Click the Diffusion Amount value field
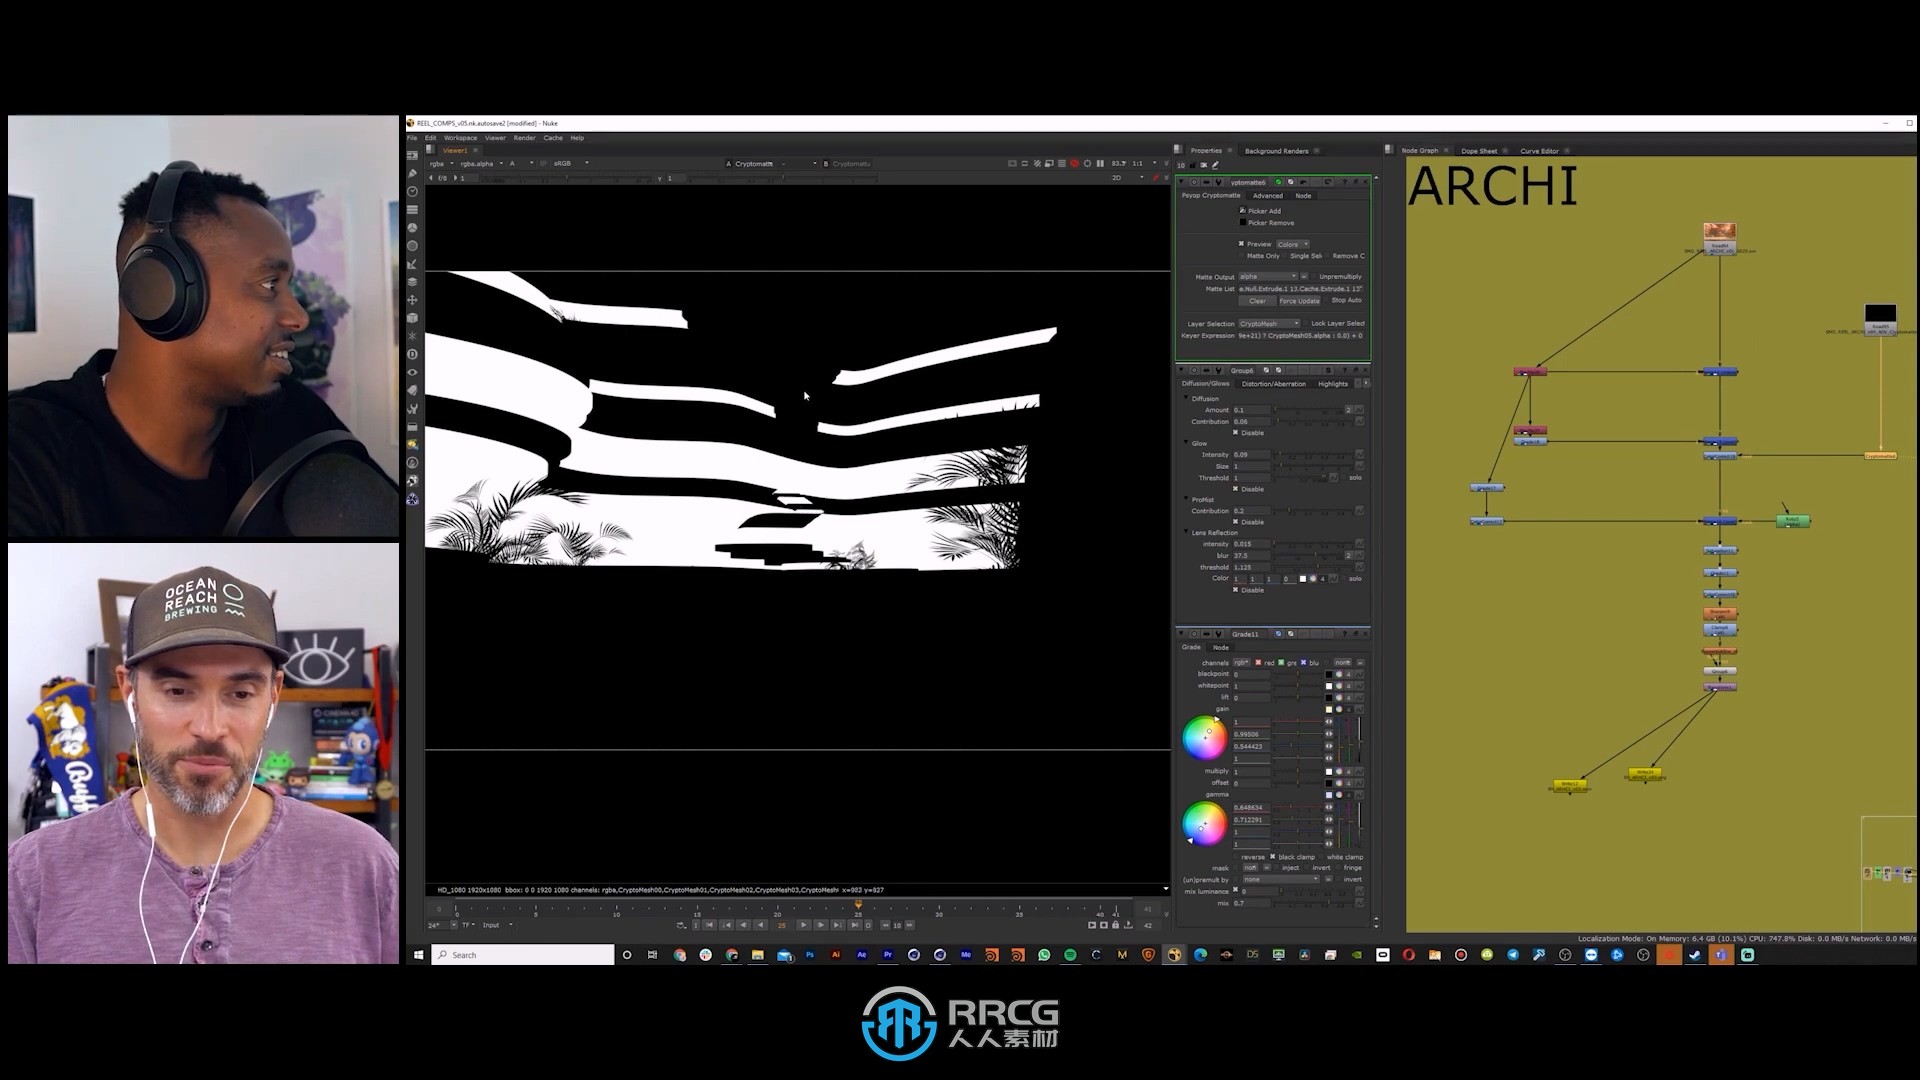Viewport: 1920px width, 1080px height. click(1251, 410)
